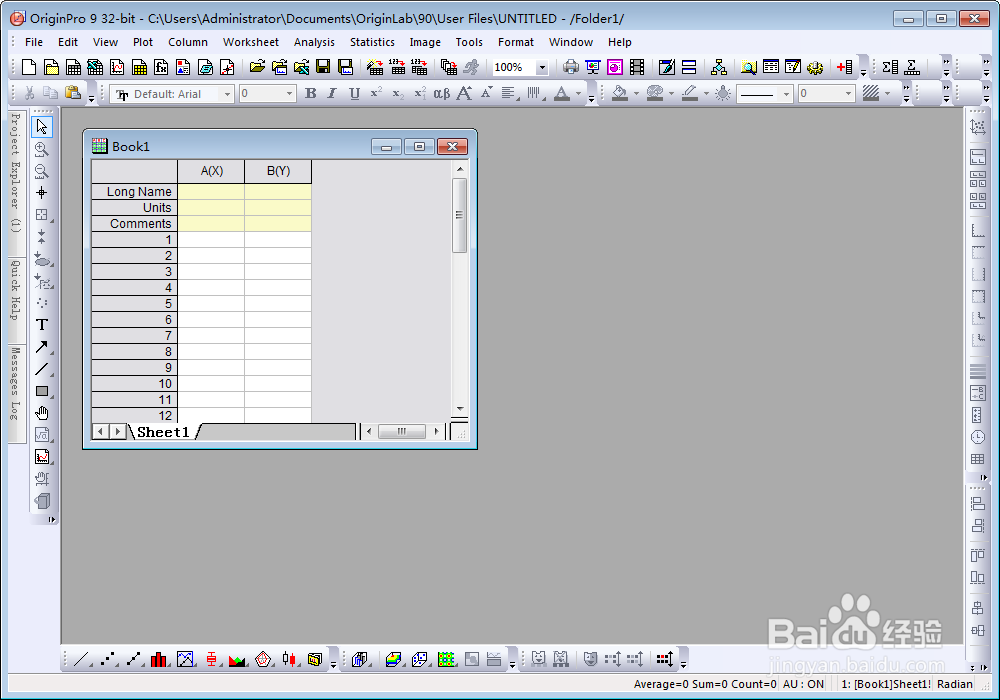Select the Pointer tool in left toolbox
Image resolution: width=1000 pixels, height=700 pixels.
tap(41, 127)
